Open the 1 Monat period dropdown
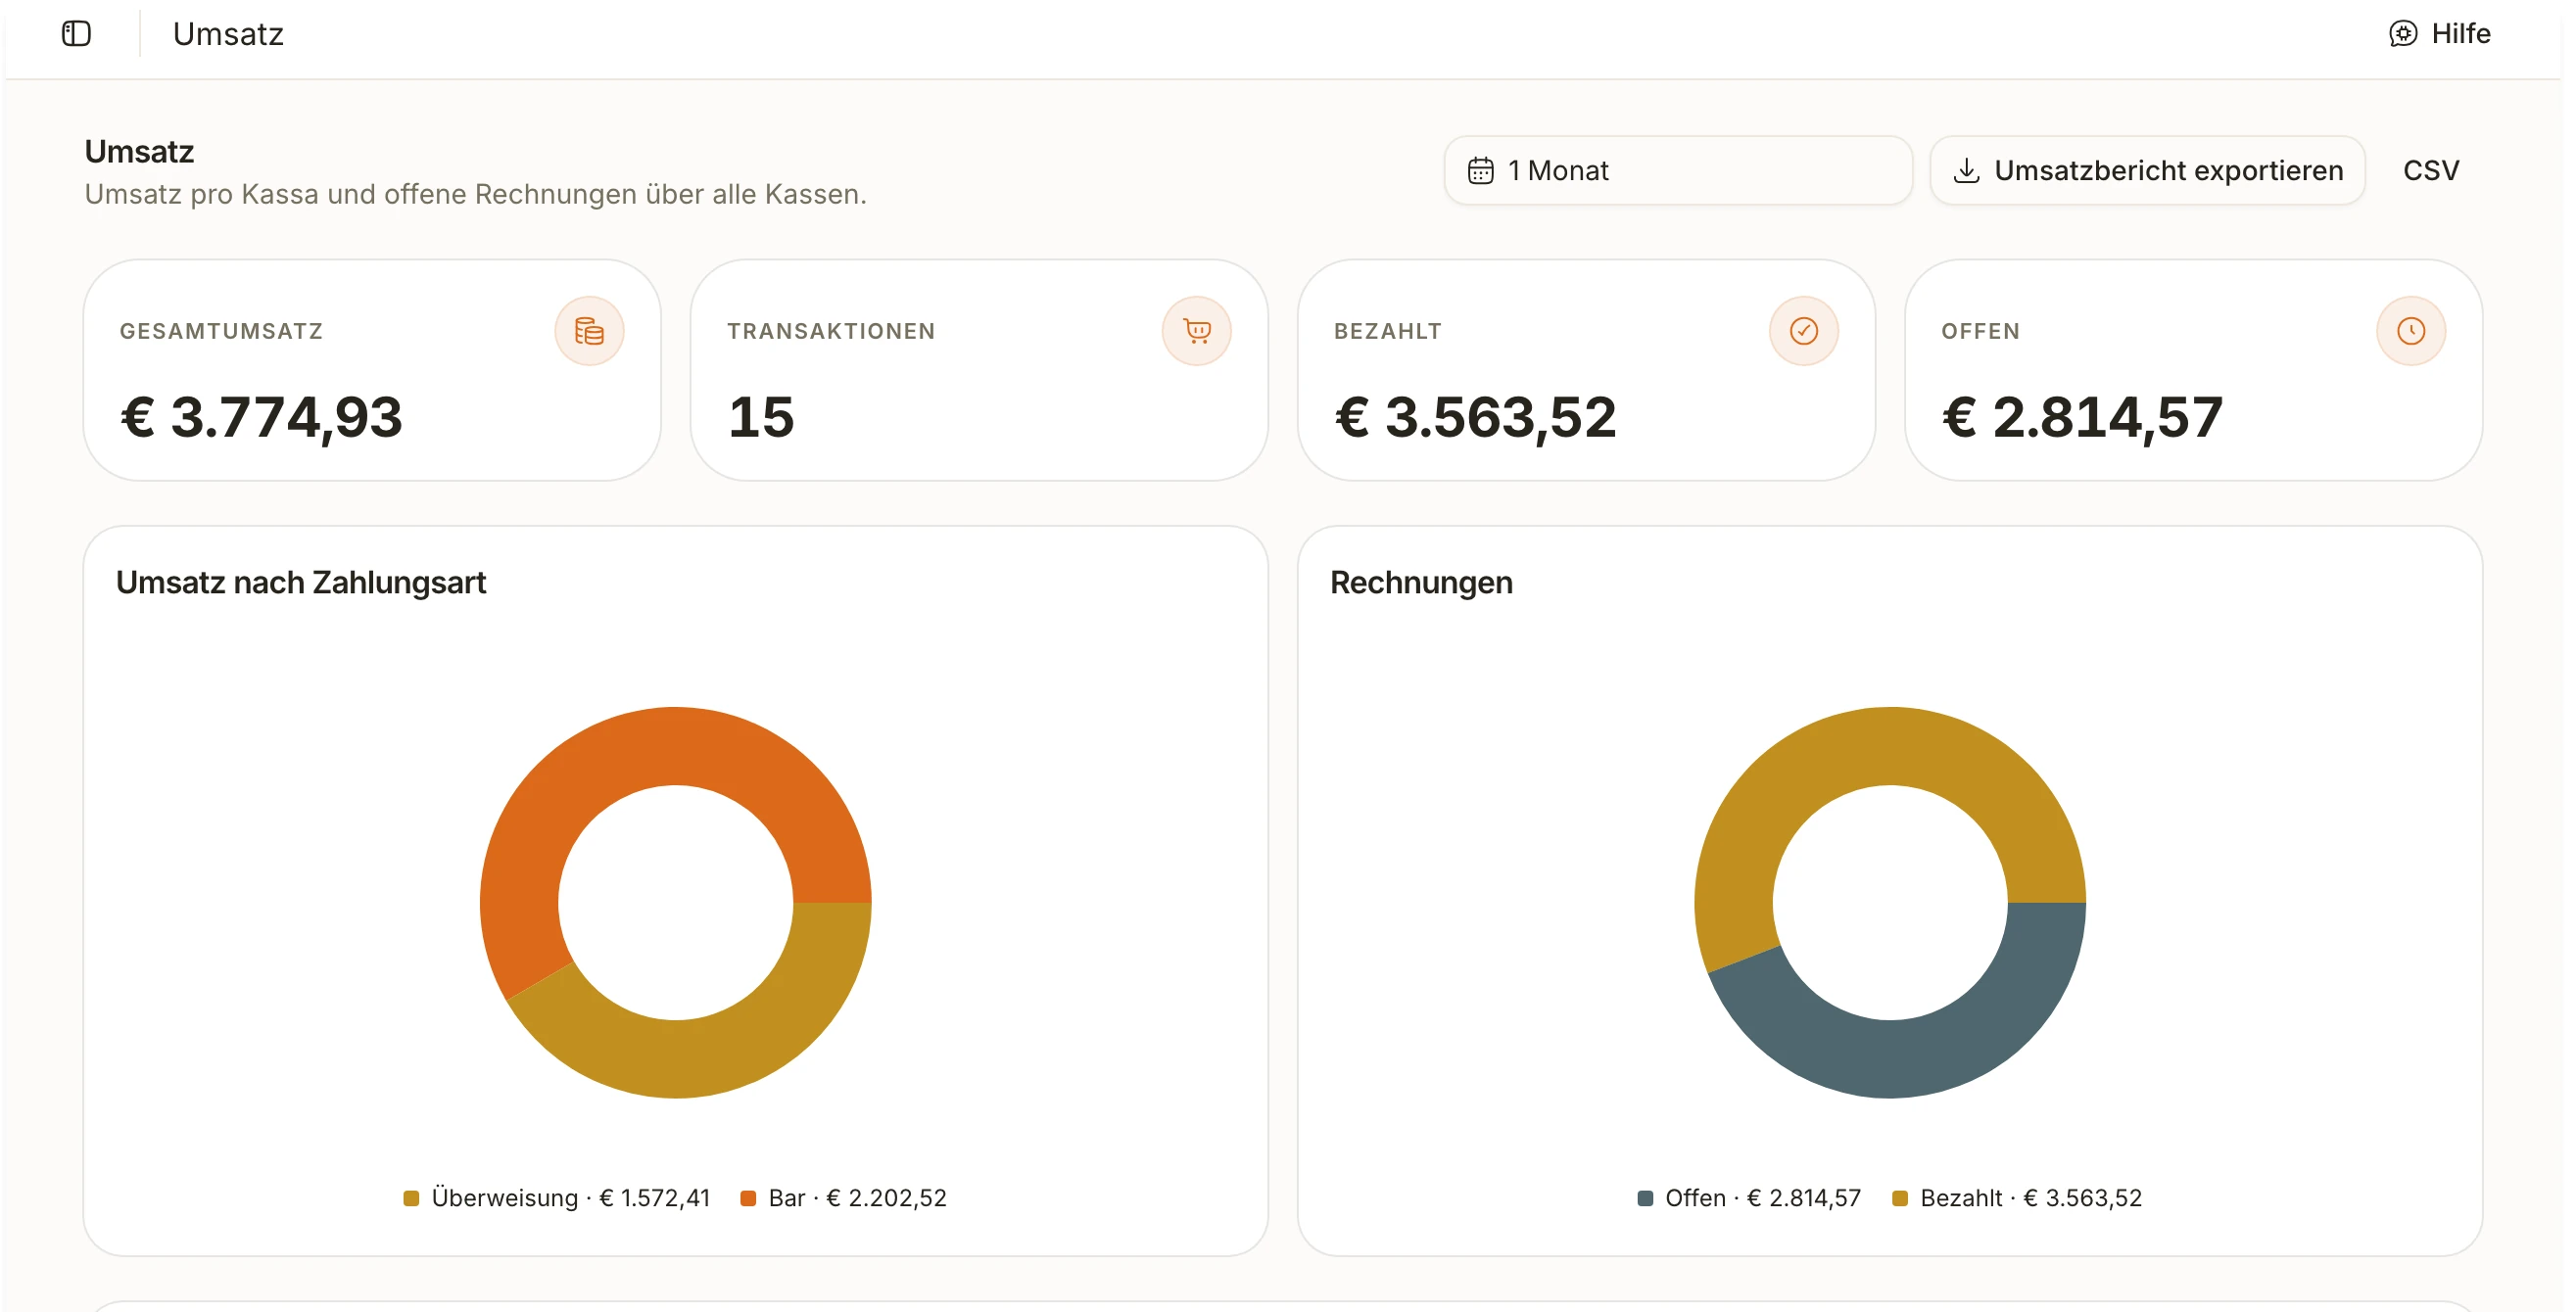 (1677, 171)
